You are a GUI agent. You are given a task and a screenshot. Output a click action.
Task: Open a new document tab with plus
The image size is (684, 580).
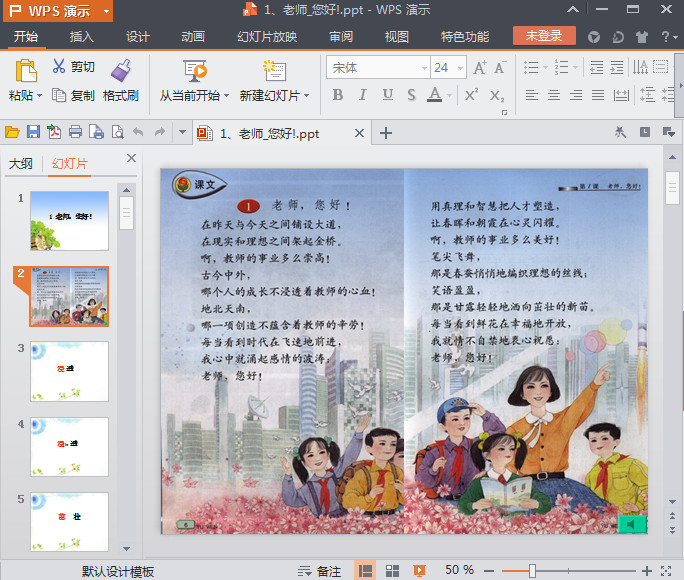click(x=386, y=133)
